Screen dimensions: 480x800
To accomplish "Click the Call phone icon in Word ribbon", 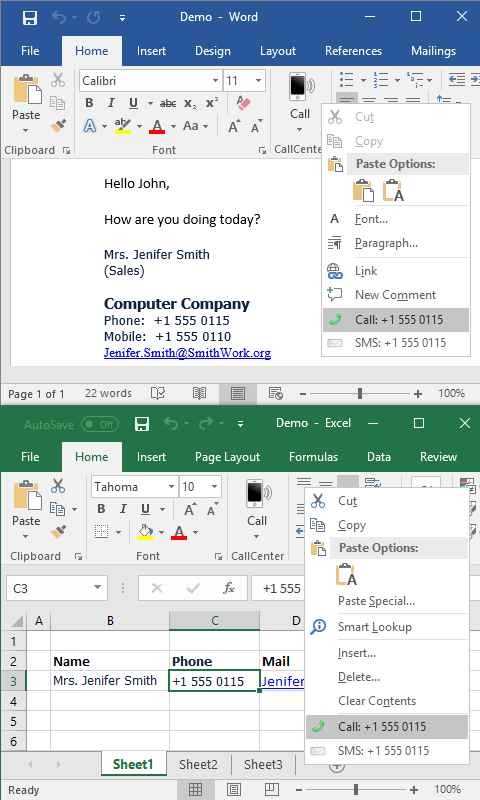I will click(x=300, y=87).
